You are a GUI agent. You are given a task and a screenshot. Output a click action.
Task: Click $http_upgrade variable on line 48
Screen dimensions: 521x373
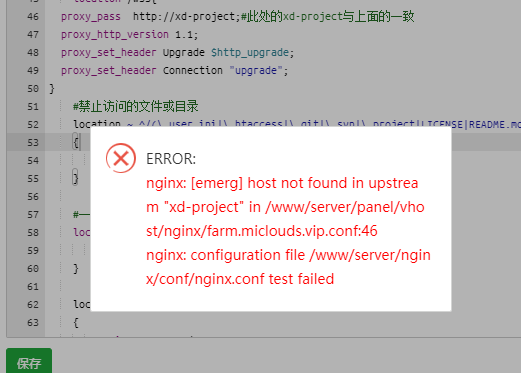(250, 52)
